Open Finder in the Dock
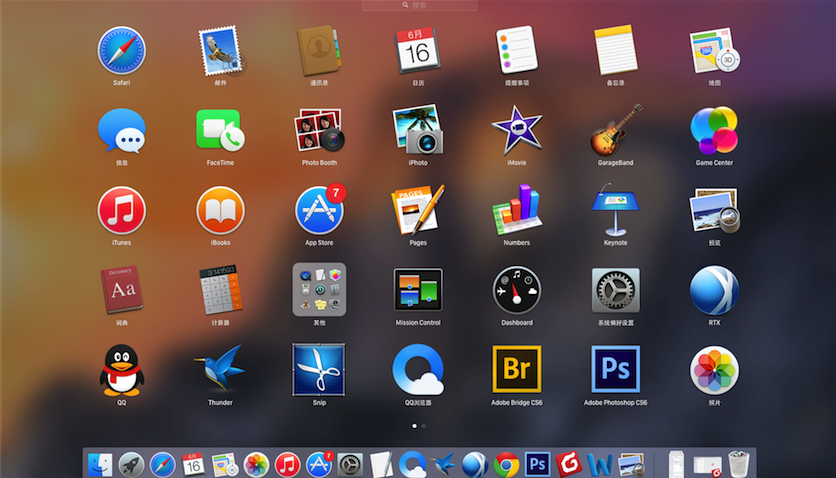Image resolution: width=836 pixels, height=478 pixels. [100, 464]
